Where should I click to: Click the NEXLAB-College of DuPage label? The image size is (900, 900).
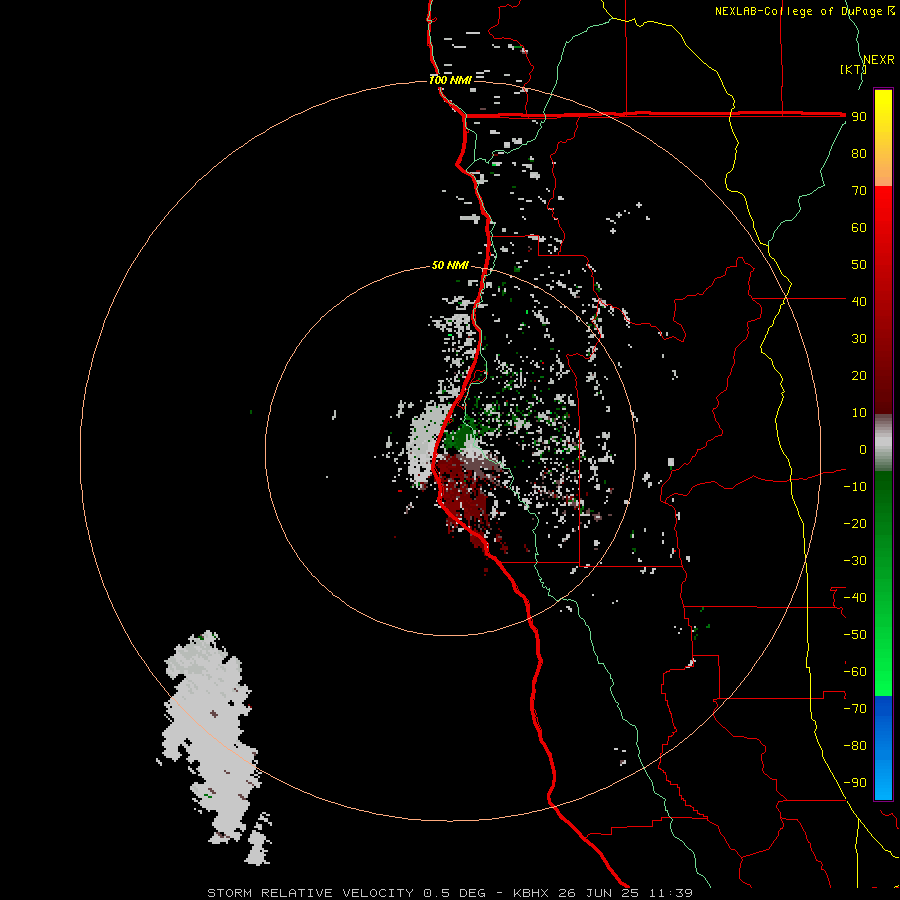(x=804, y=11)
